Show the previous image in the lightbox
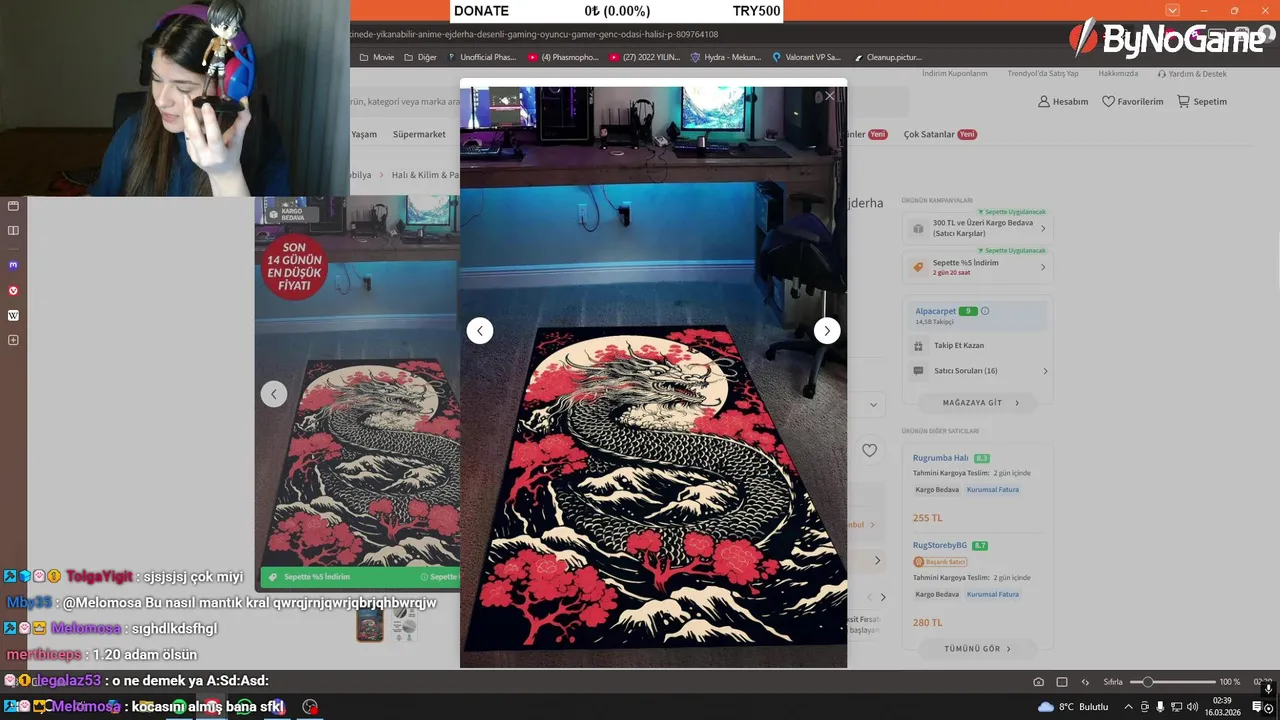1280x720 pixels. pos(480,331)
